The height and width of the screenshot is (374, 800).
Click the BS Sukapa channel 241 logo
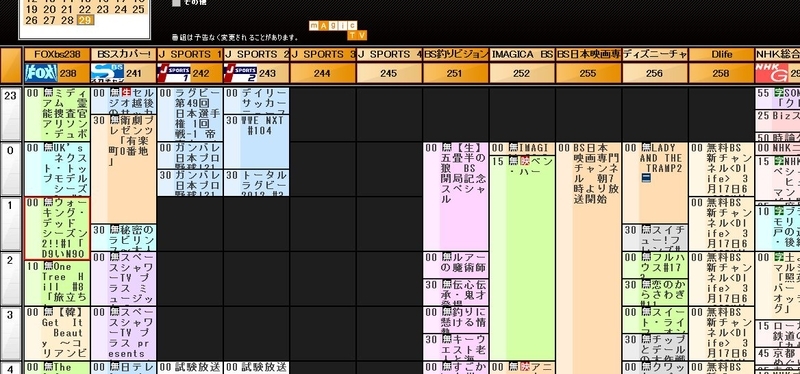(x=108, y=73)
